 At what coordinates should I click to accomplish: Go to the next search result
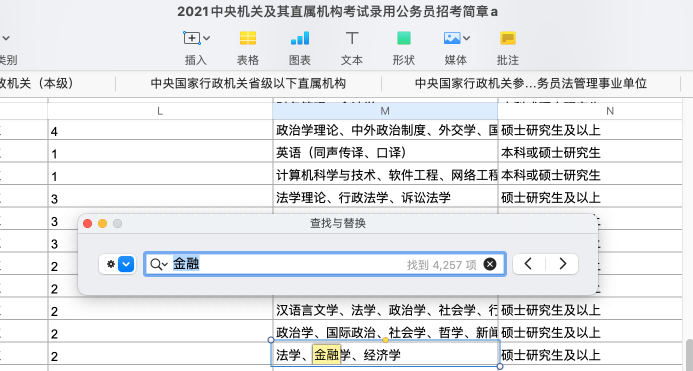(562, 264)
